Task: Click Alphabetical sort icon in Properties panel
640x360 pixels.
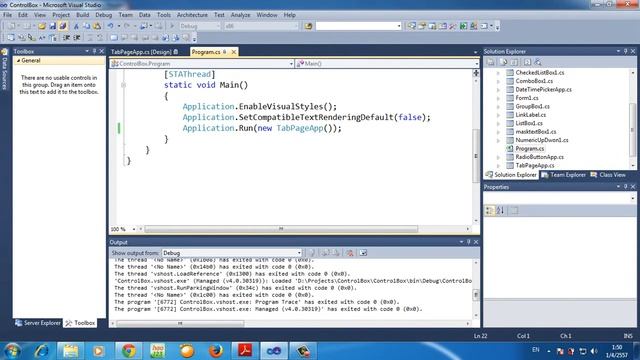Action: [500, 210]
